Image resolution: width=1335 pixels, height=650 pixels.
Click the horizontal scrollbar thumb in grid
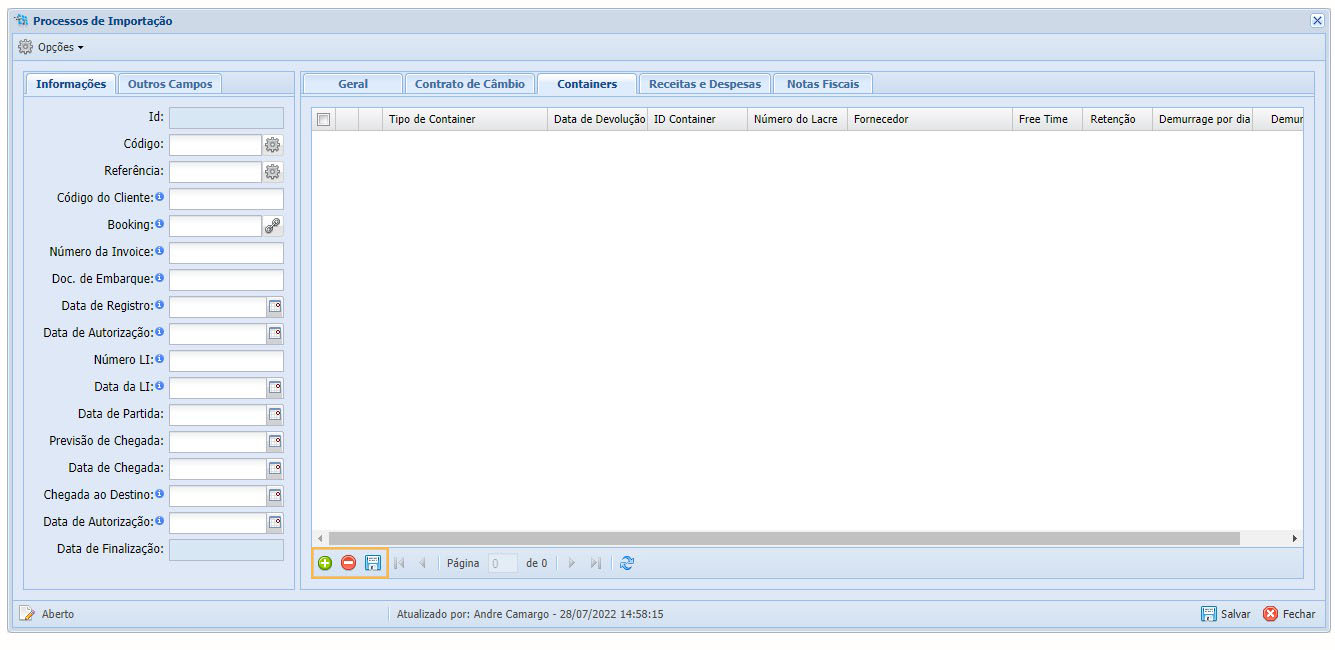click(x=784, y=538)
